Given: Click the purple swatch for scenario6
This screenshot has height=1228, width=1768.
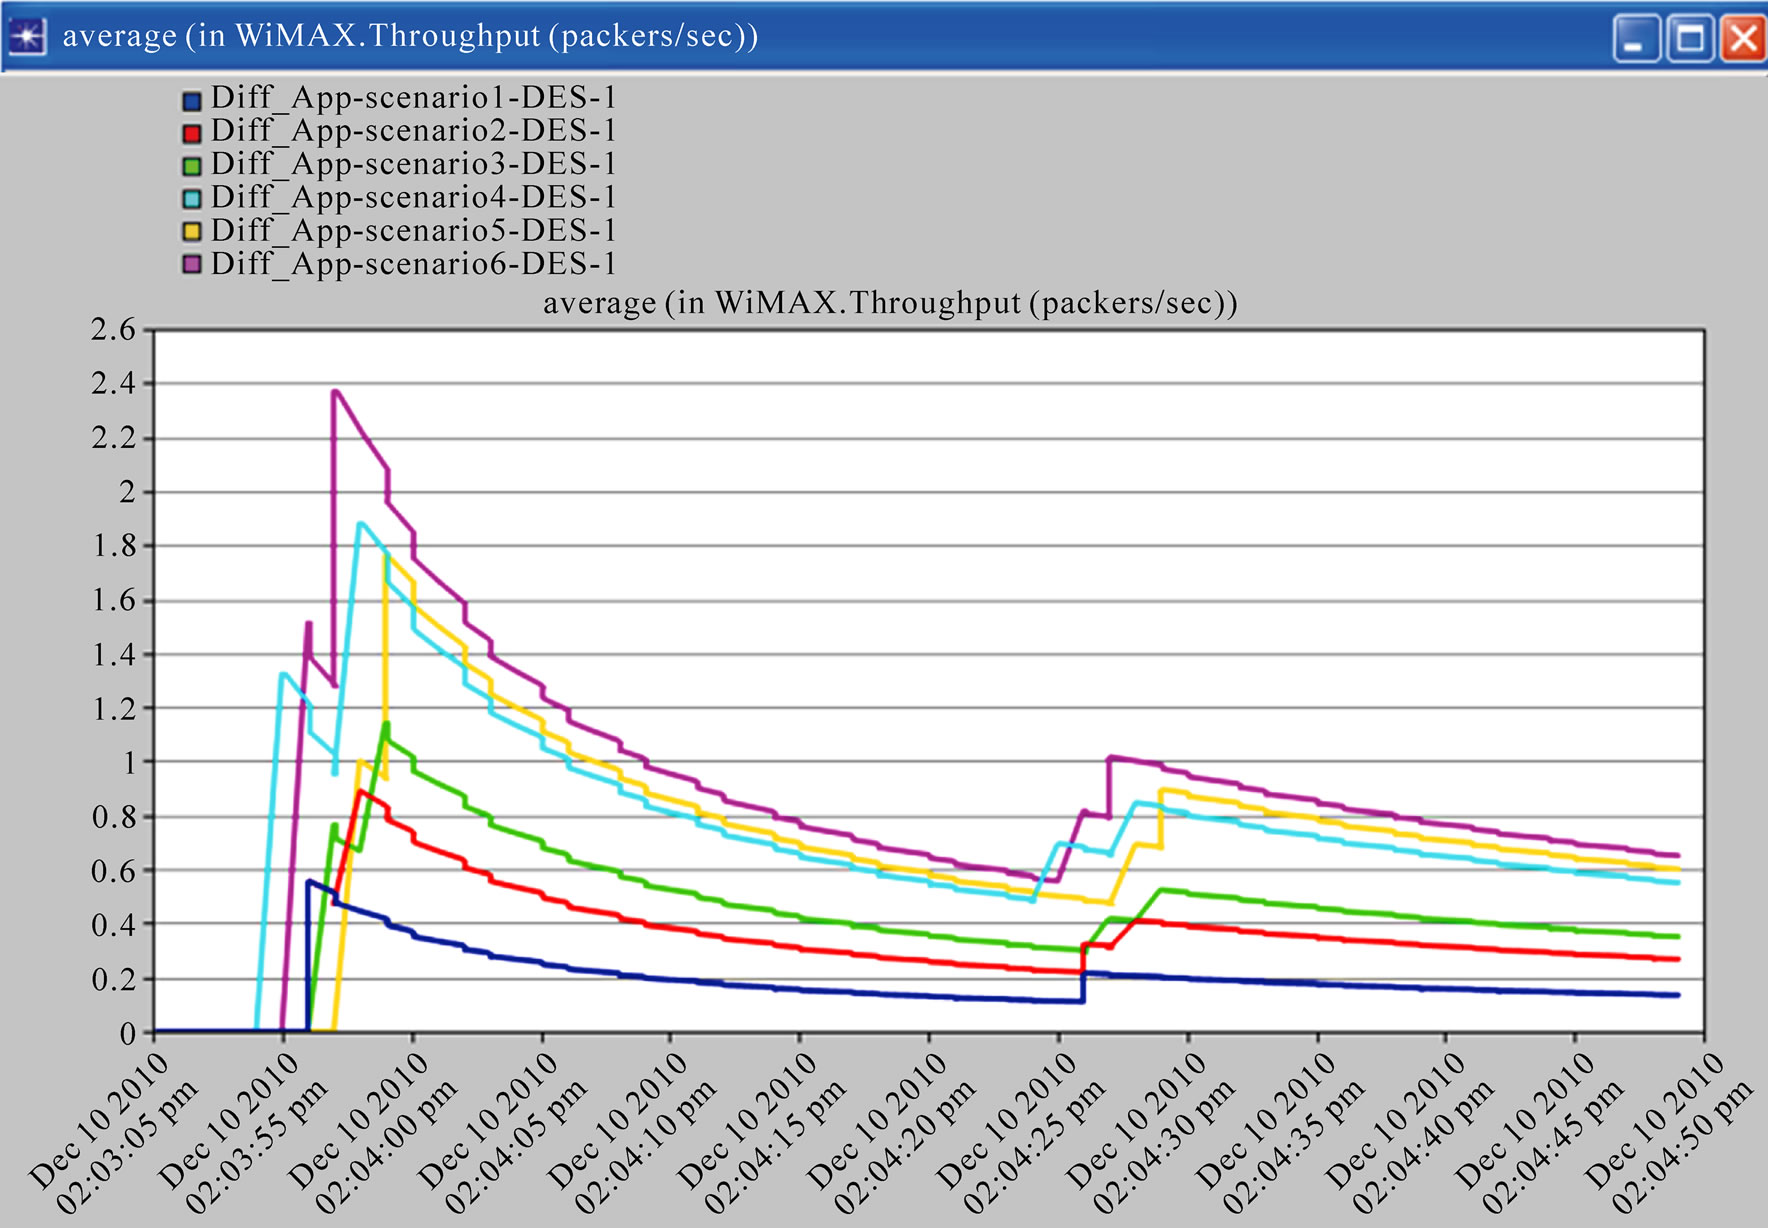Looking at the screenshot, I should (x=192, y=265).
